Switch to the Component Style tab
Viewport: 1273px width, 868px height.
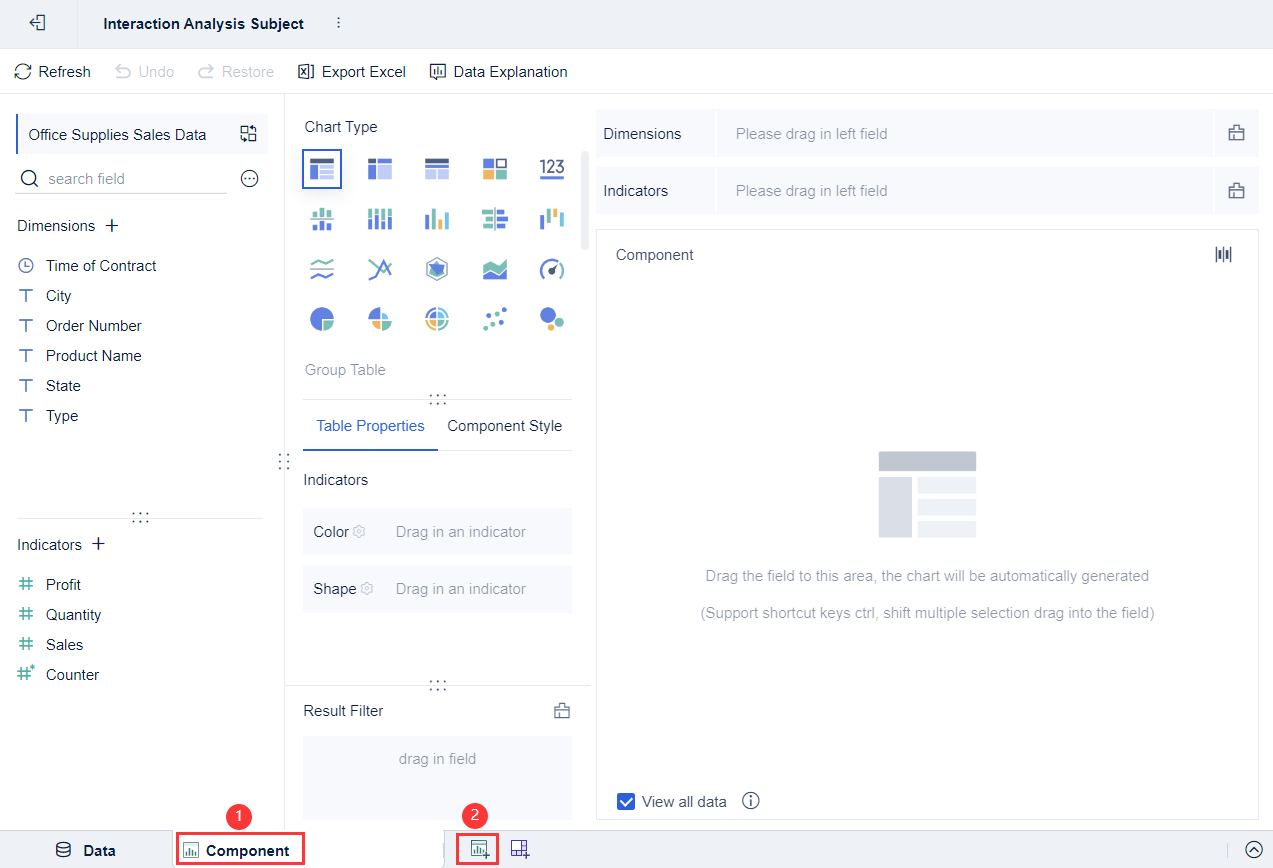tap(504, 425)
